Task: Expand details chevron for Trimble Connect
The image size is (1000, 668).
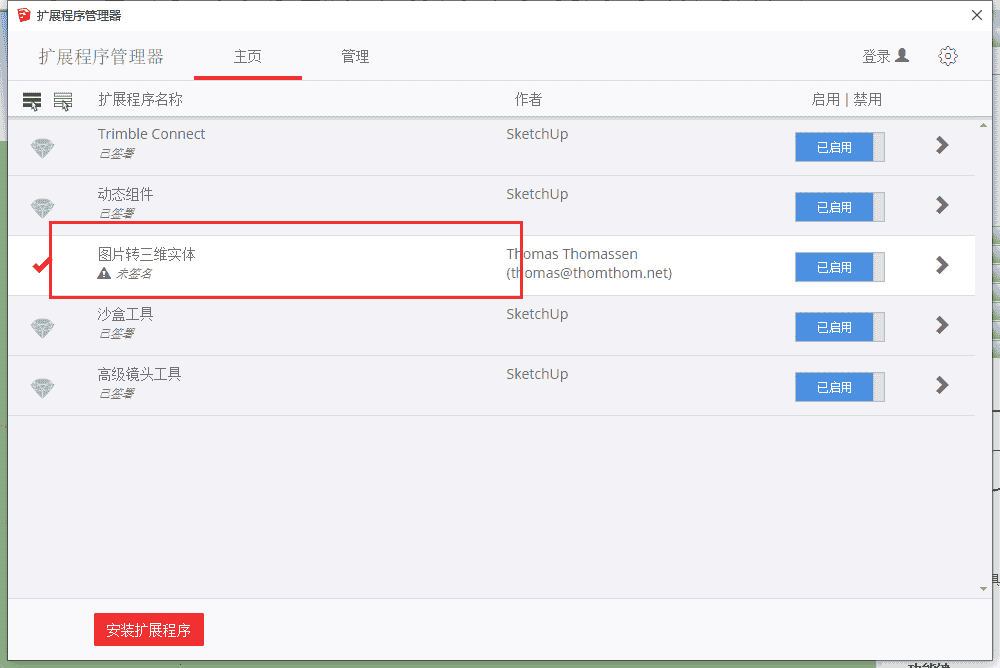Action: tap(942, 145)
